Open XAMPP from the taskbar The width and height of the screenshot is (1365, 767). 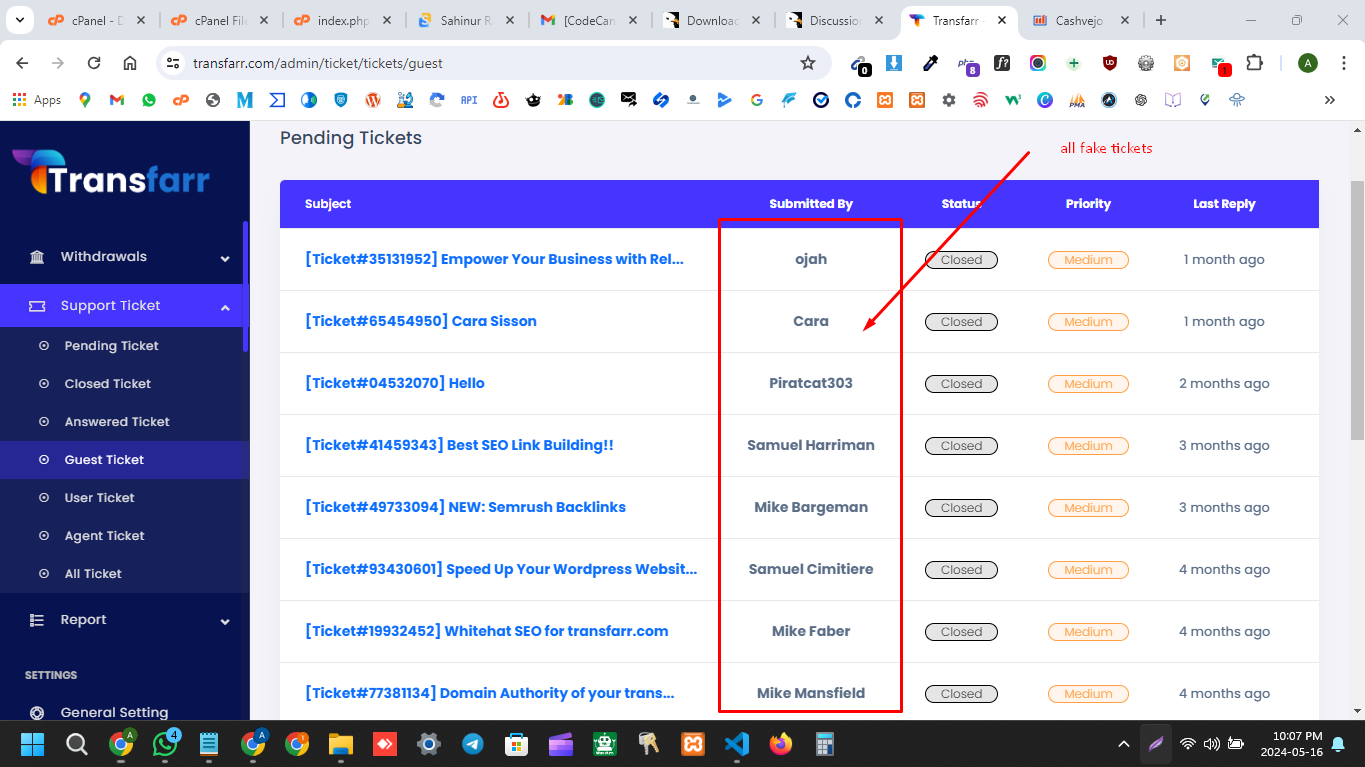pos(693,744)
